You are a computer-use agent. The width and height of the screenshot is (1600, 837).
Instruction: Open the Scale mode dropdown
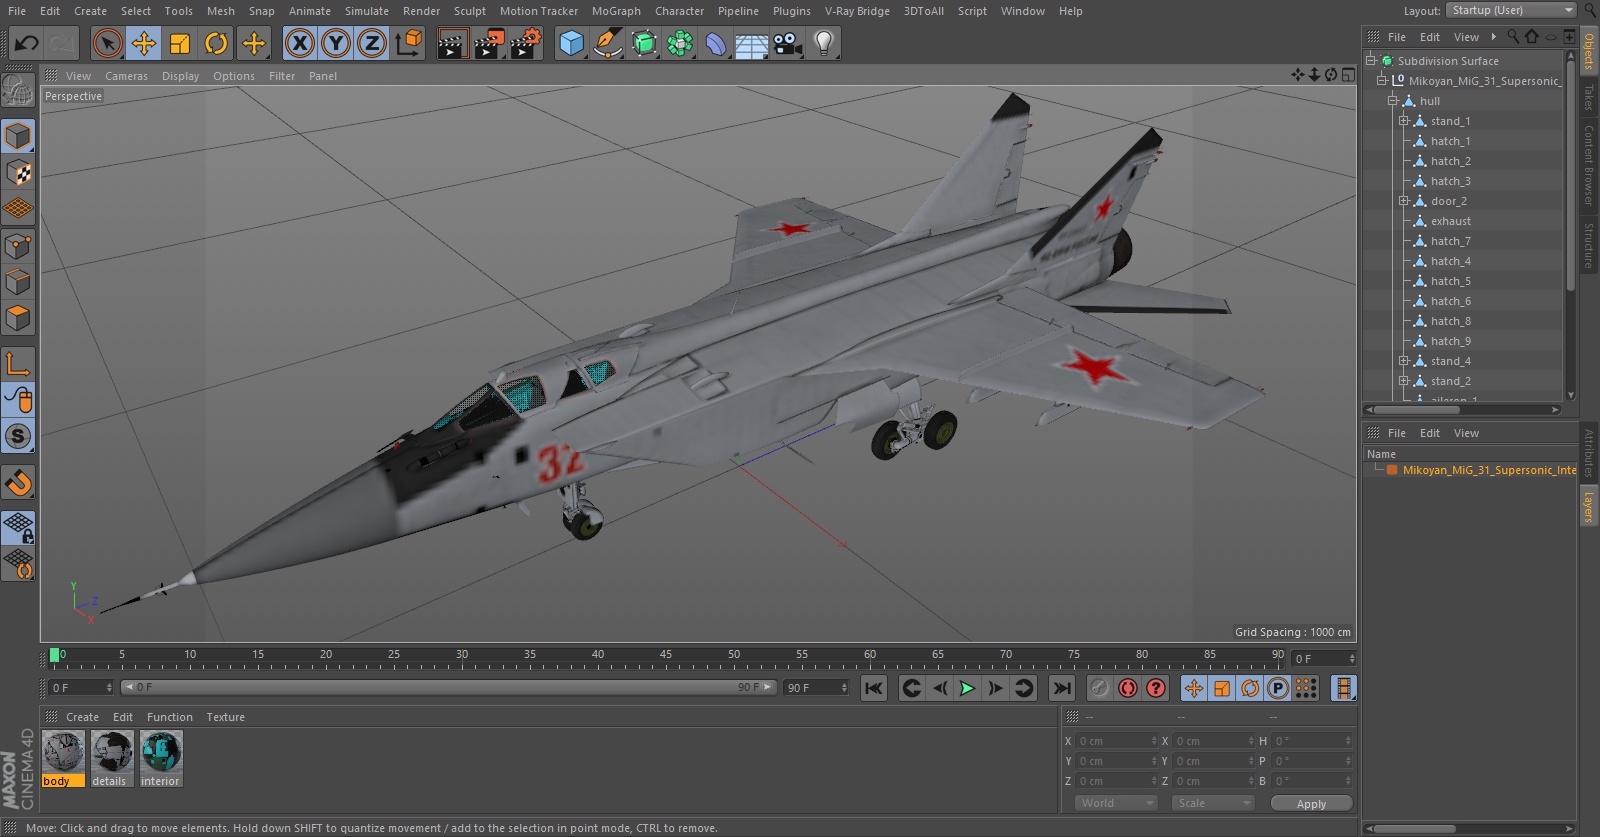click(1213, 803)
